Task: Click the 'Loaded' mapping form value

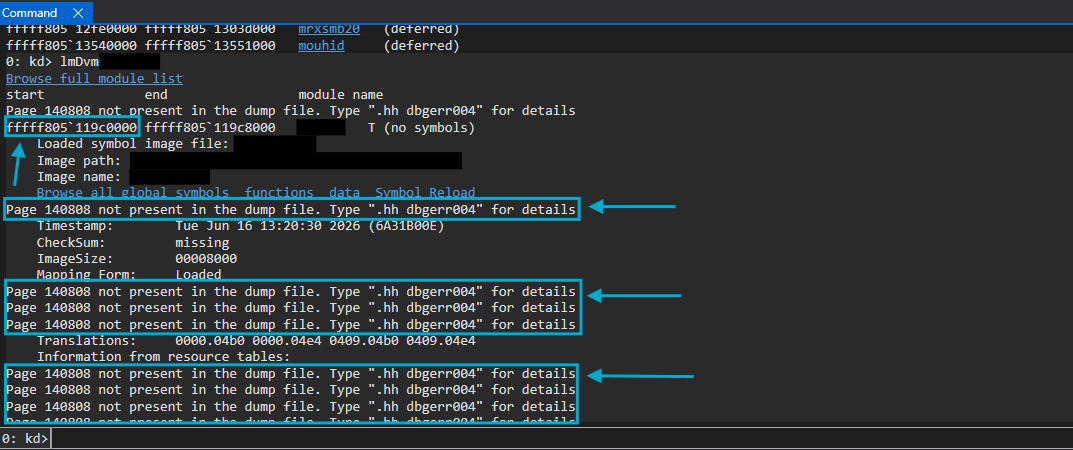Action: coord(198,274)
